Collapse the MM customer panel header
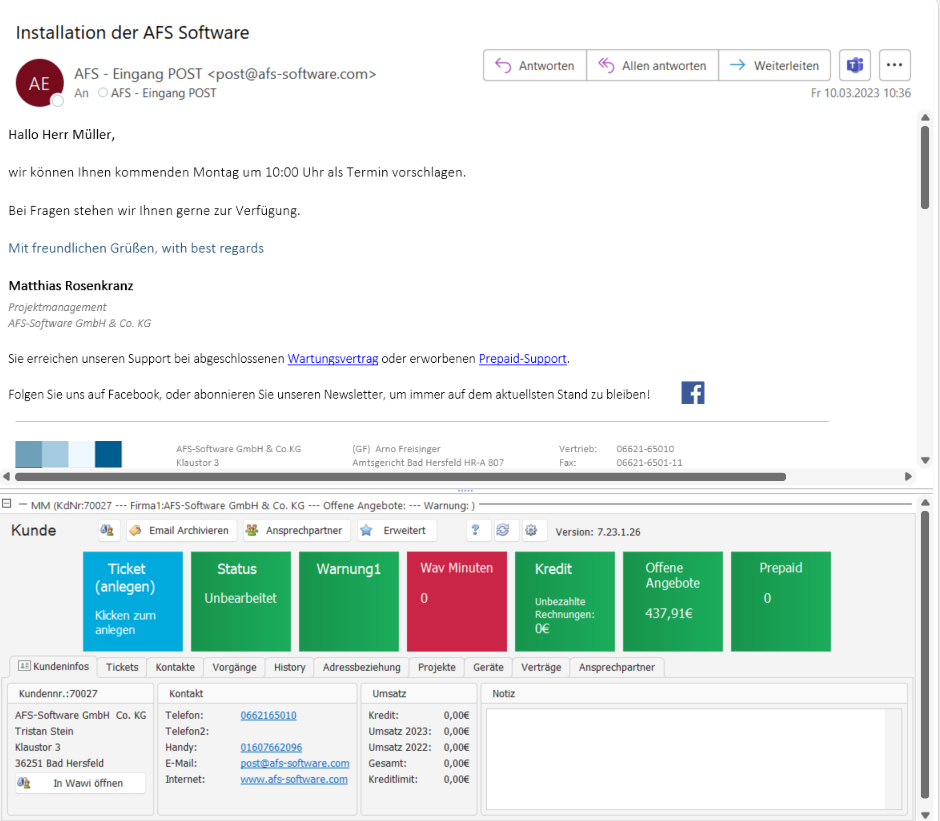Image resolution: width=940 pixels, height=821 pixels. point(7,504)
